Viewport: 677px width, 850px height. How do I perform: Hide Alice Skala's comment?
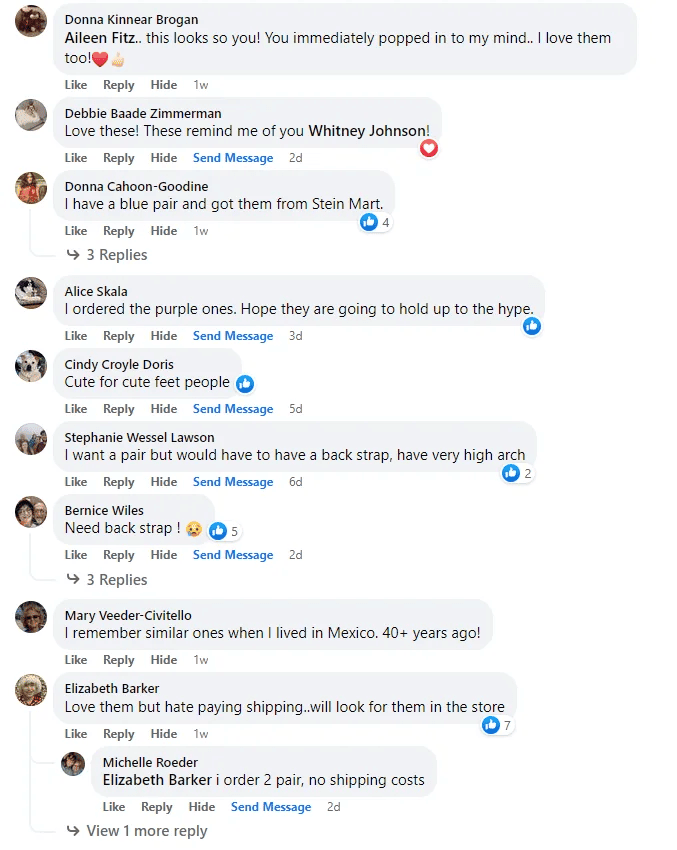164,336
